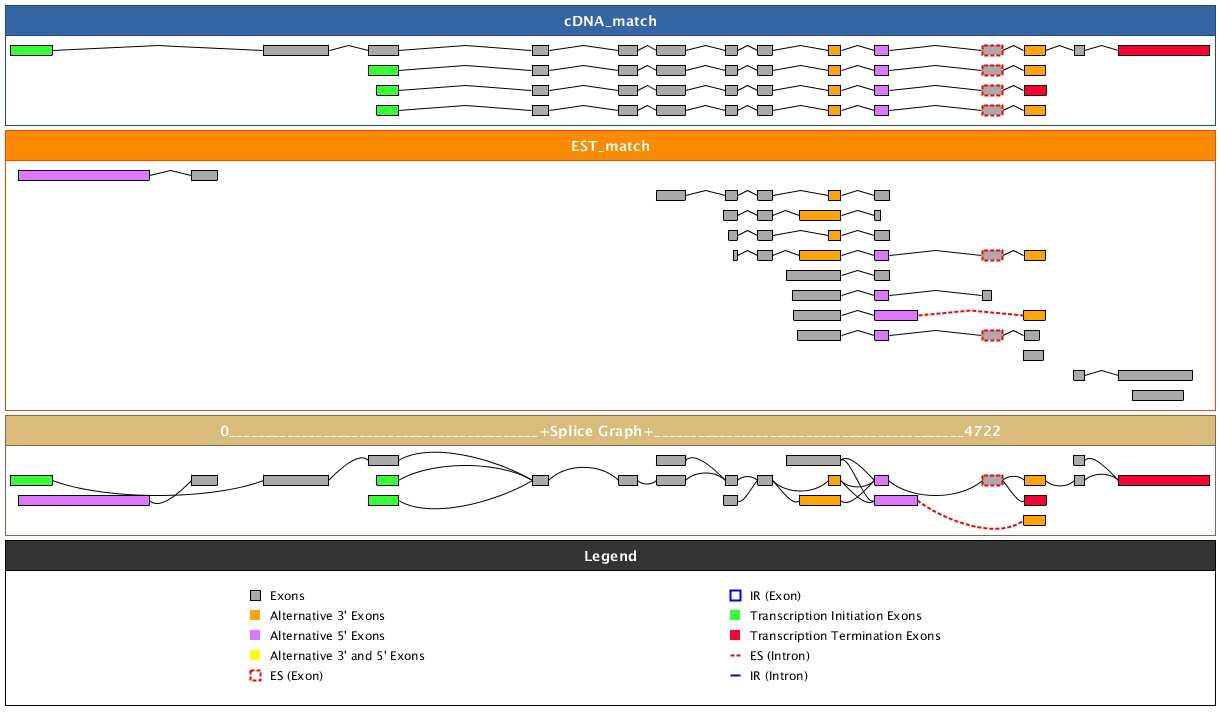Click the blue IR (Exon) legend square
1220x725 pixels.
[735, 596]
